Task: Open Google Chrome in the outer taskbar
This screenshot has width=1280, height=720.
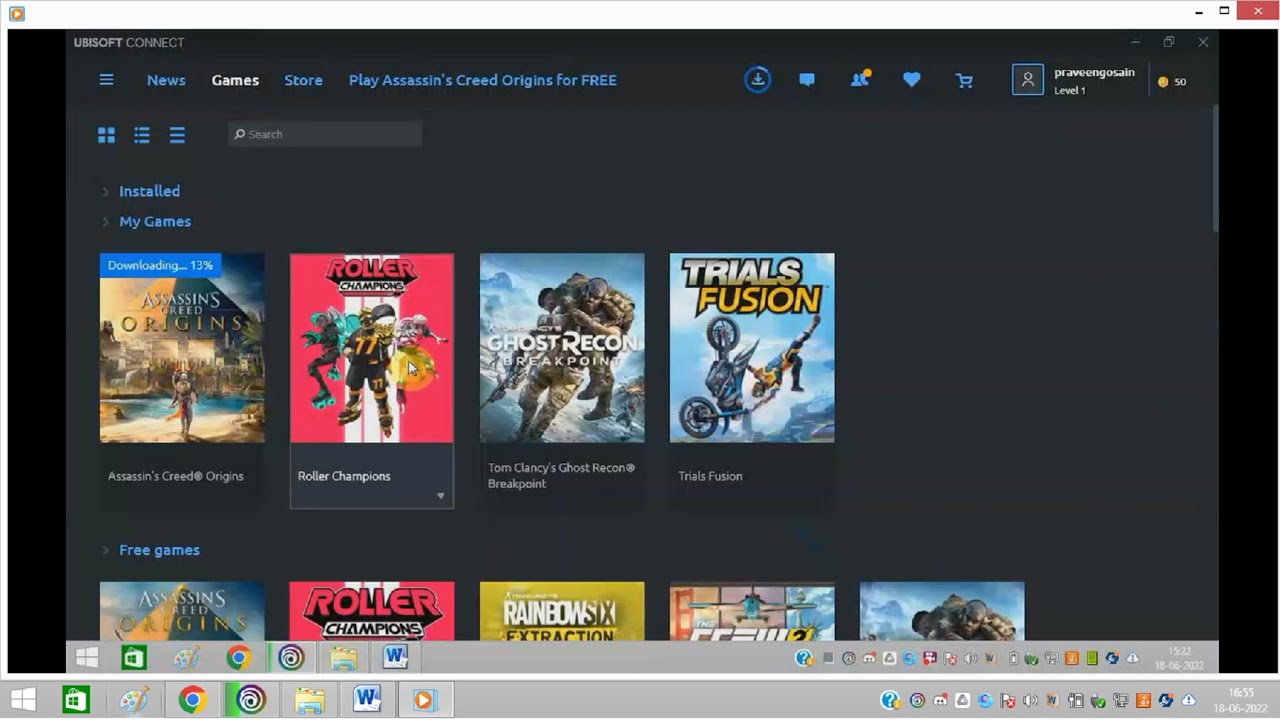Action: click(x=192, y=700)
